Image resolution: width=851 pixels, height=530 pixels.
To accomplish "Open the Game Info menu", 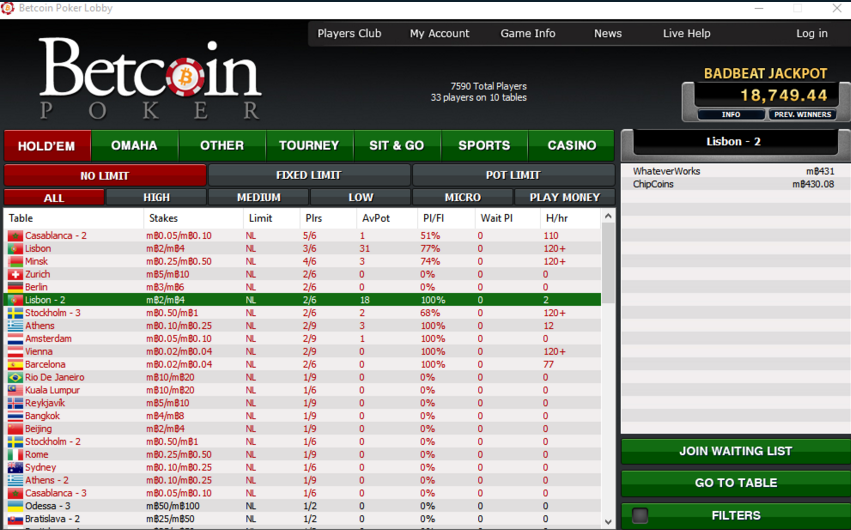I will (528, 34).
